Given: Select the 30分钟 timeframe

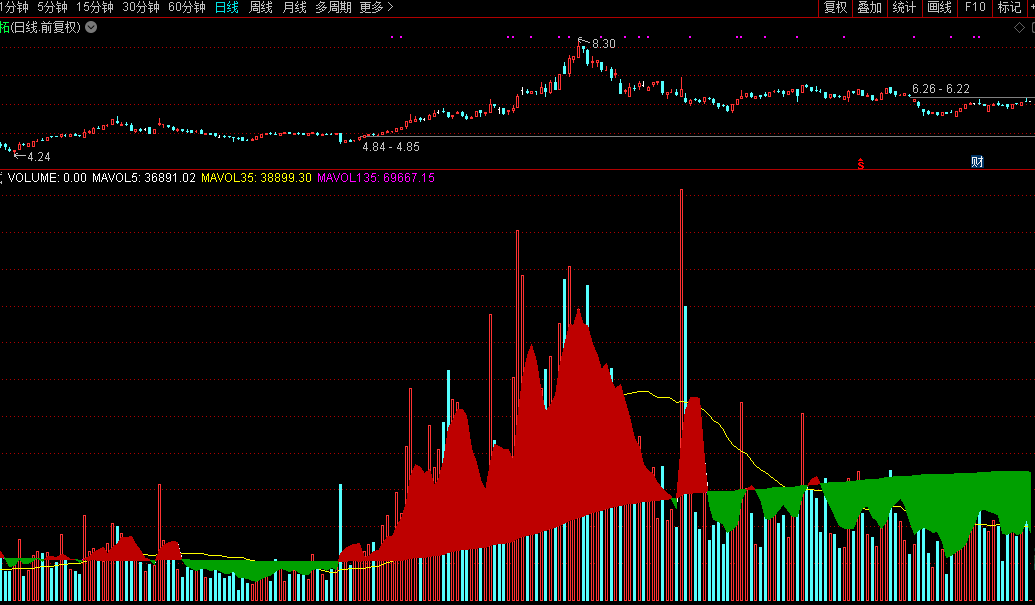Looking at the screenshot, I should click(141, 8).
